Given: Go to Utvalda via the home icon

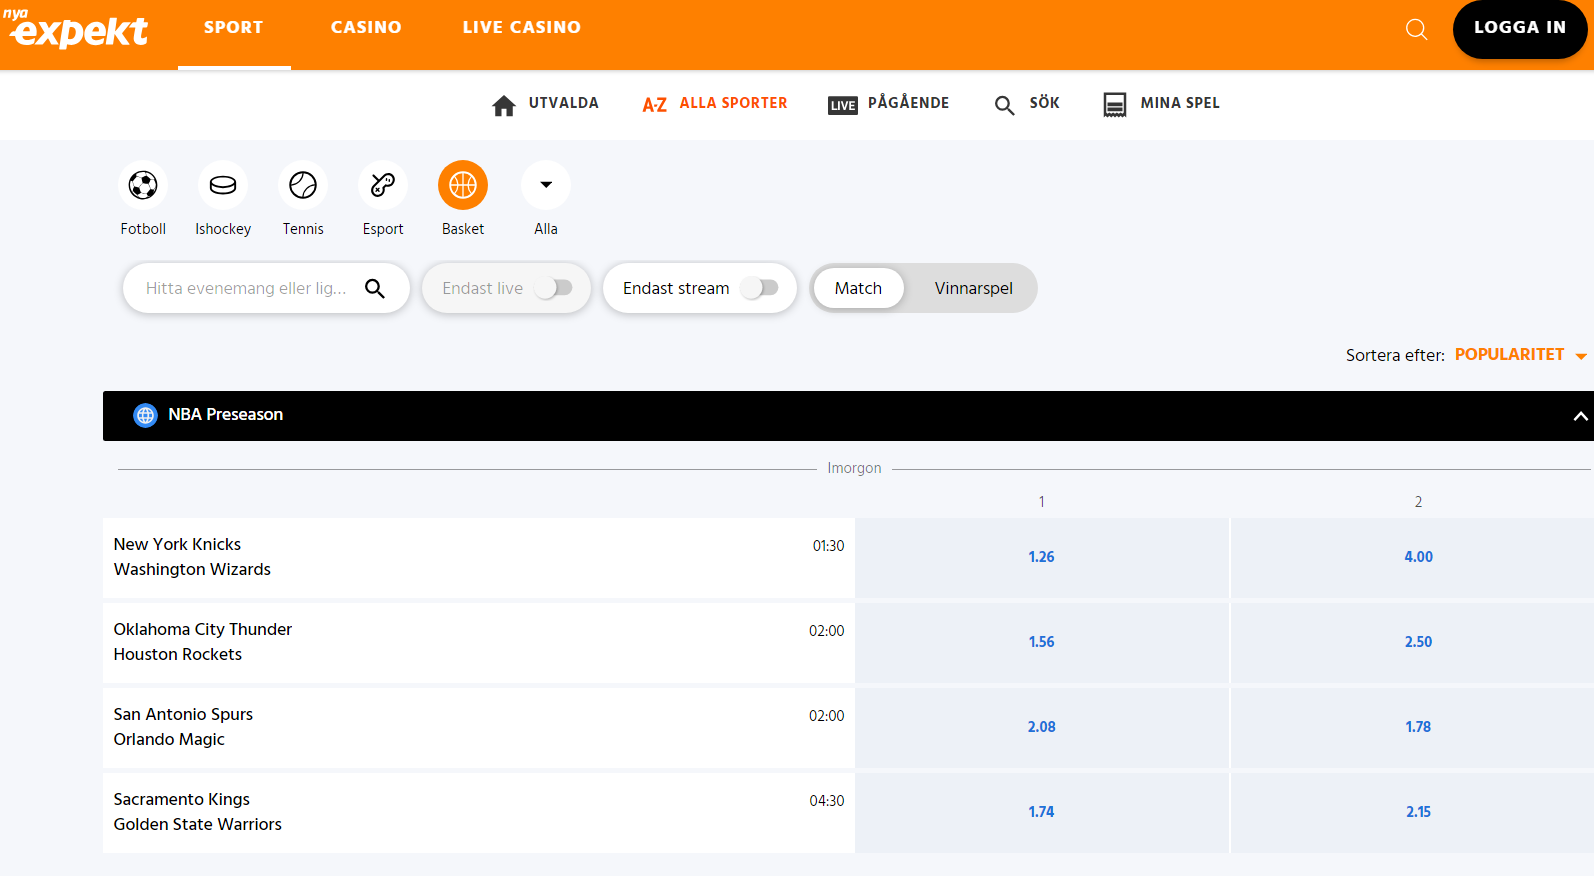Looking at the screenshot, I should [x=504, y=105].
